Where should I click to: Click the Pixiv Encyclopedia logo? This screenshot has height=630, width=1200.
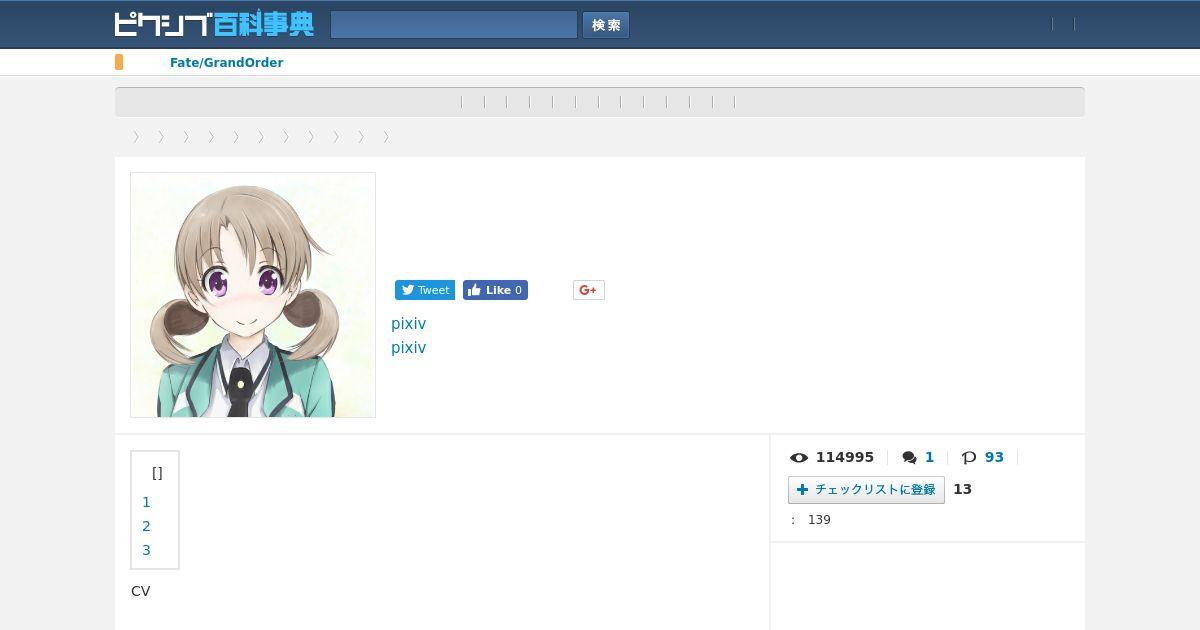214,24
